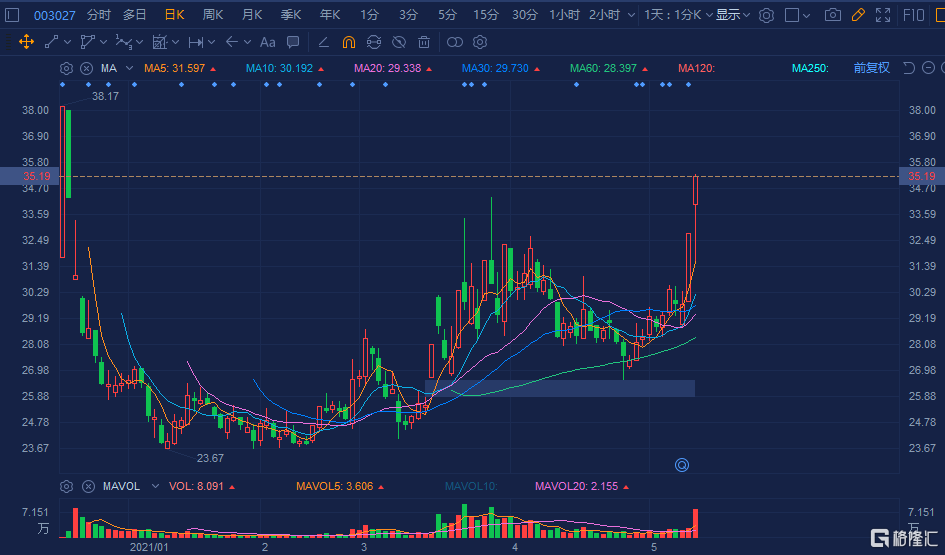Zoom out chart with minus circle icon
Screen dimensions: 945x555
pyautogui.click(x=929, y=67)
